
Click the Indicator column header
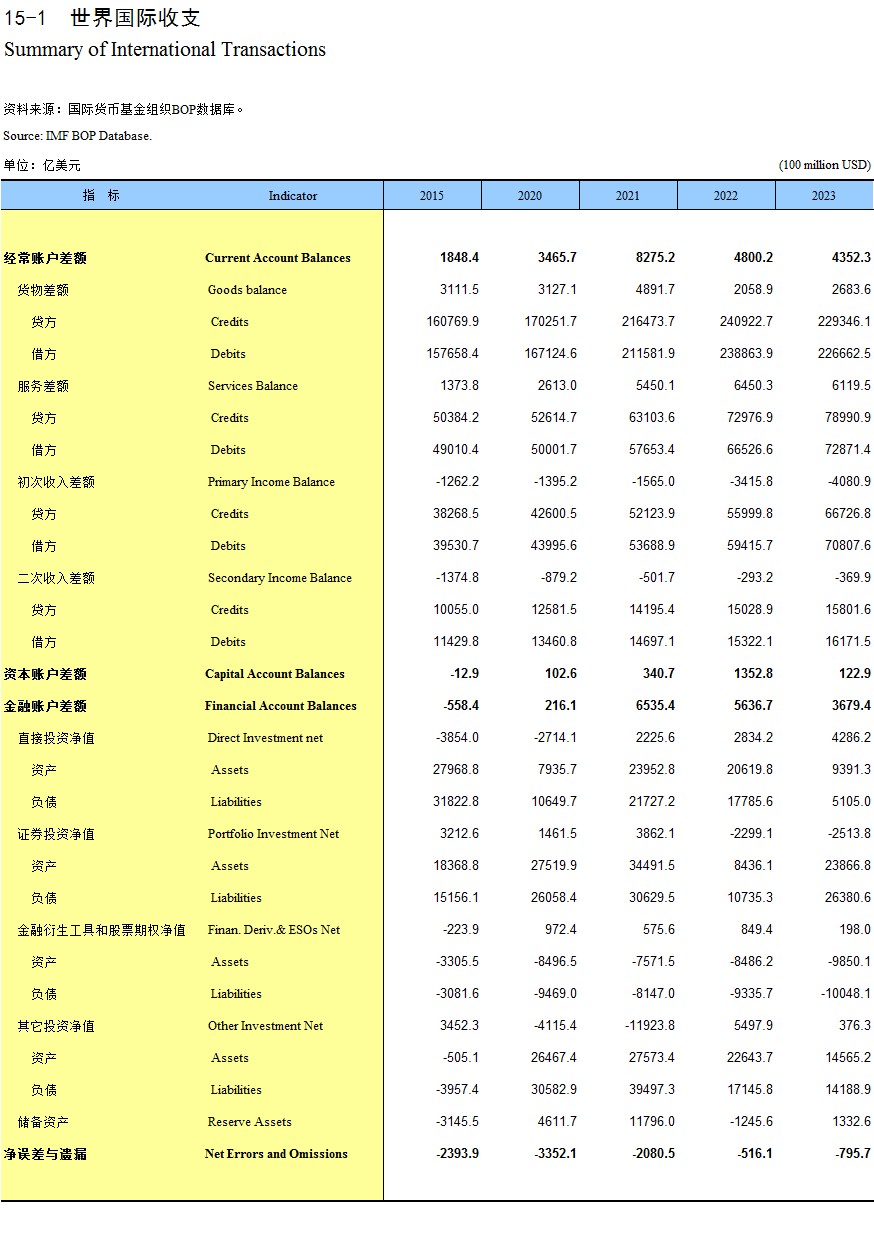coord(293,196)
